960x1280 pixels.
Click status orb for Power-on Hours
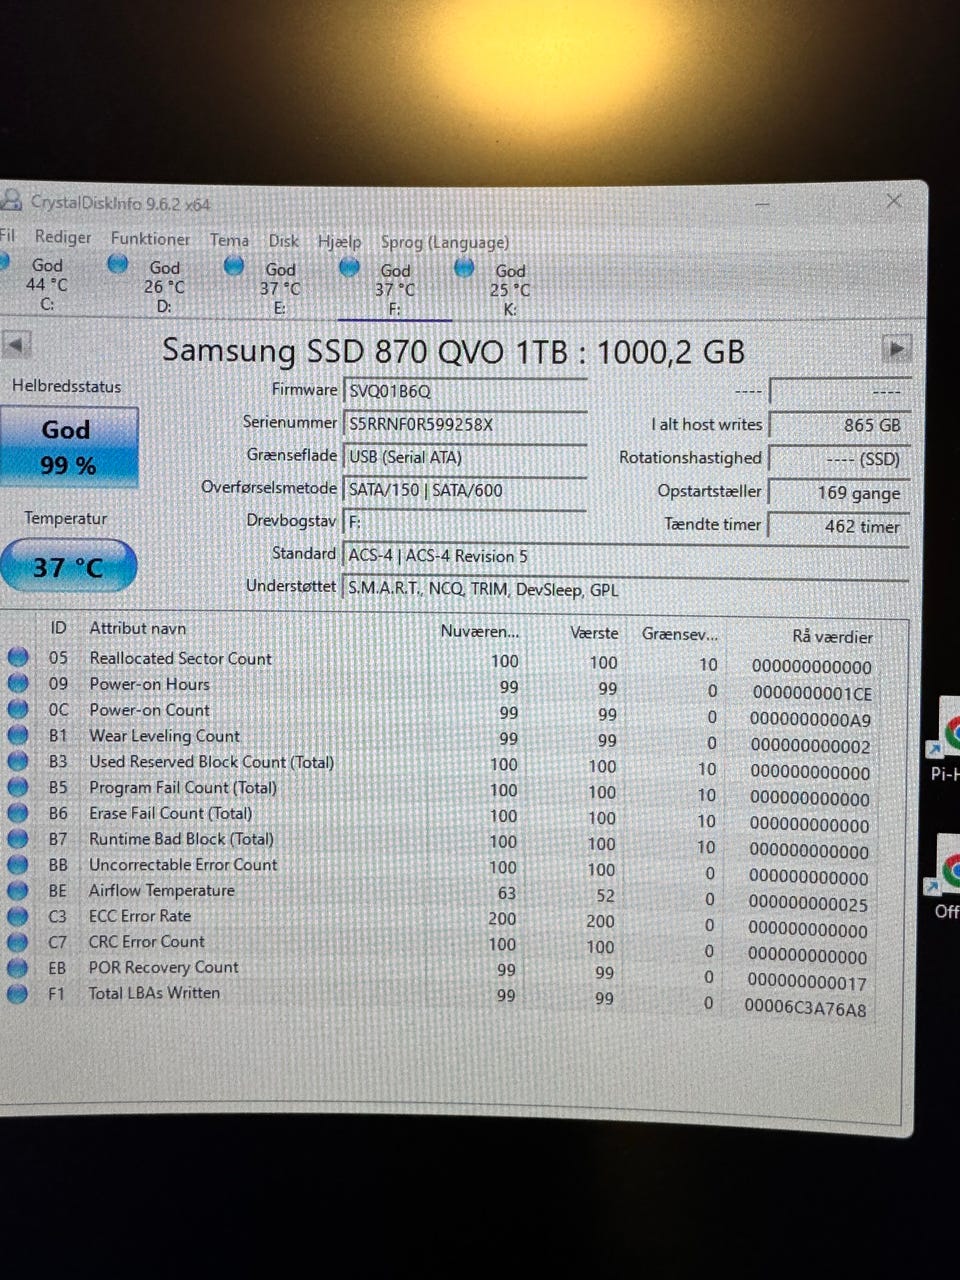pos(18,683)
